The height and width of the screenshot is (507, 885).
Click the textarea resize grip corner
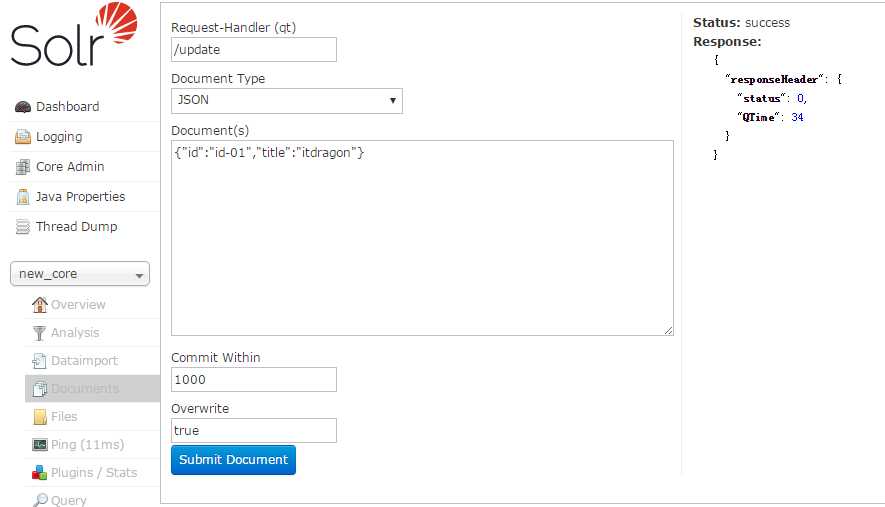coord(668,331)
